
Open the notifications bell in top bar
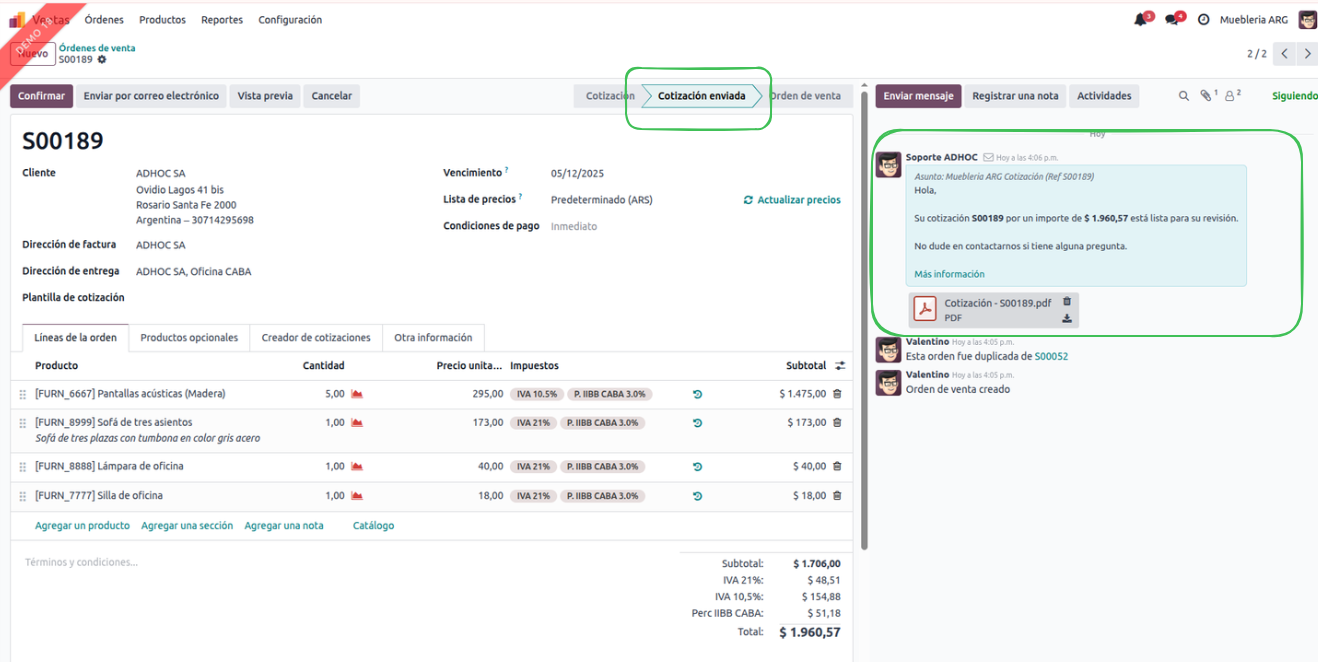pos(1140,20)
